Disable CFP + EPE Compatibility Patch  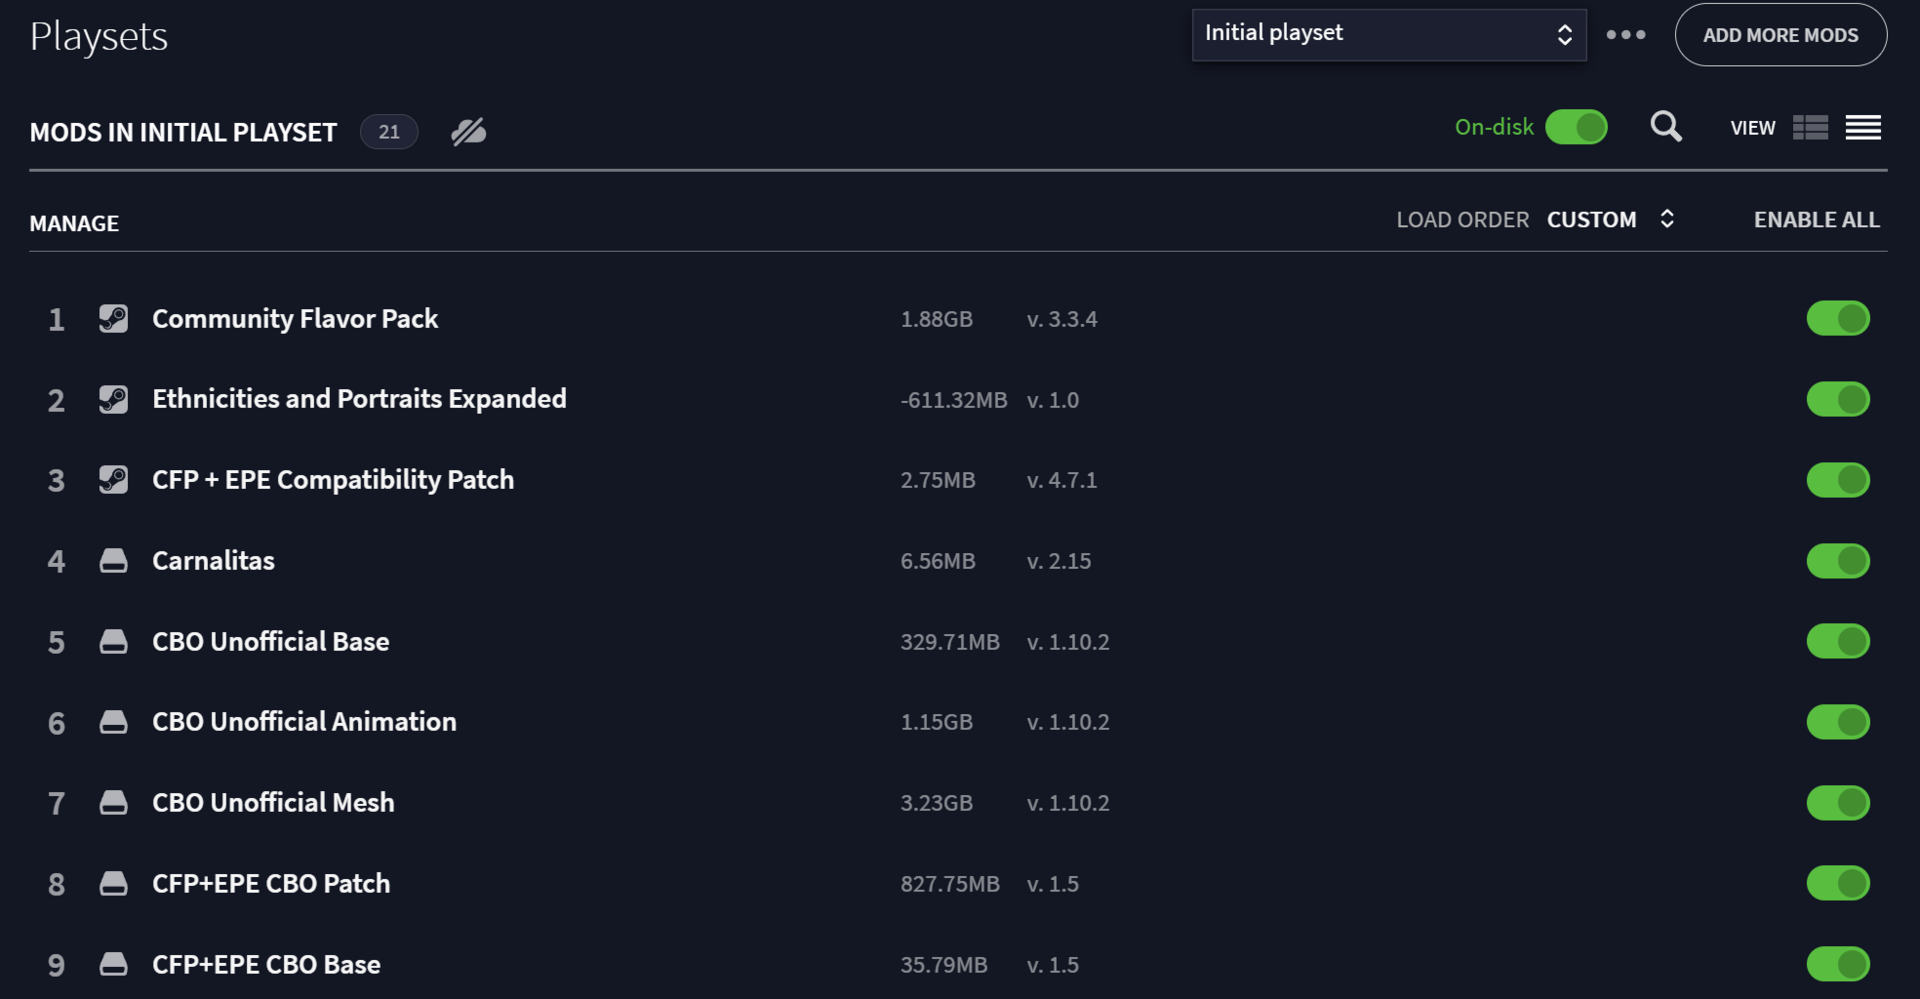tap(1838, 480)
